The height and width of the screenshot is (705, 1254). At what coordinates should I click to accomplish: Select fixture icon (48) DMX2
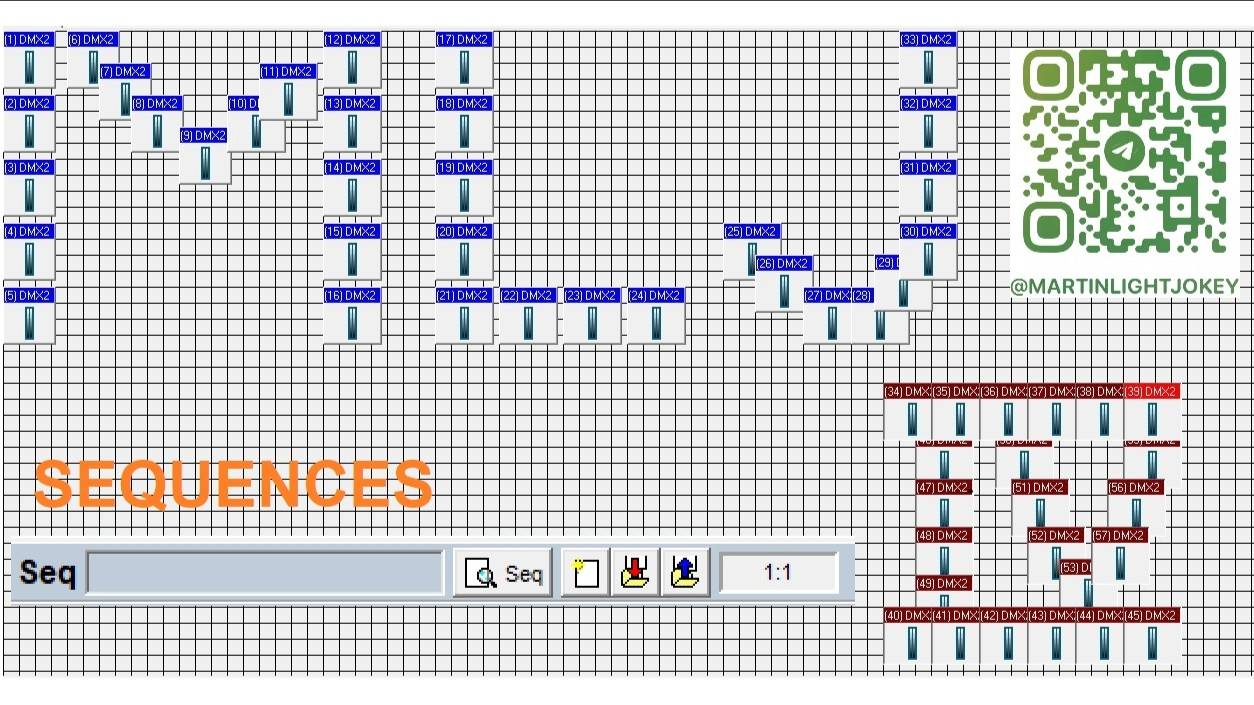[944, 552]
